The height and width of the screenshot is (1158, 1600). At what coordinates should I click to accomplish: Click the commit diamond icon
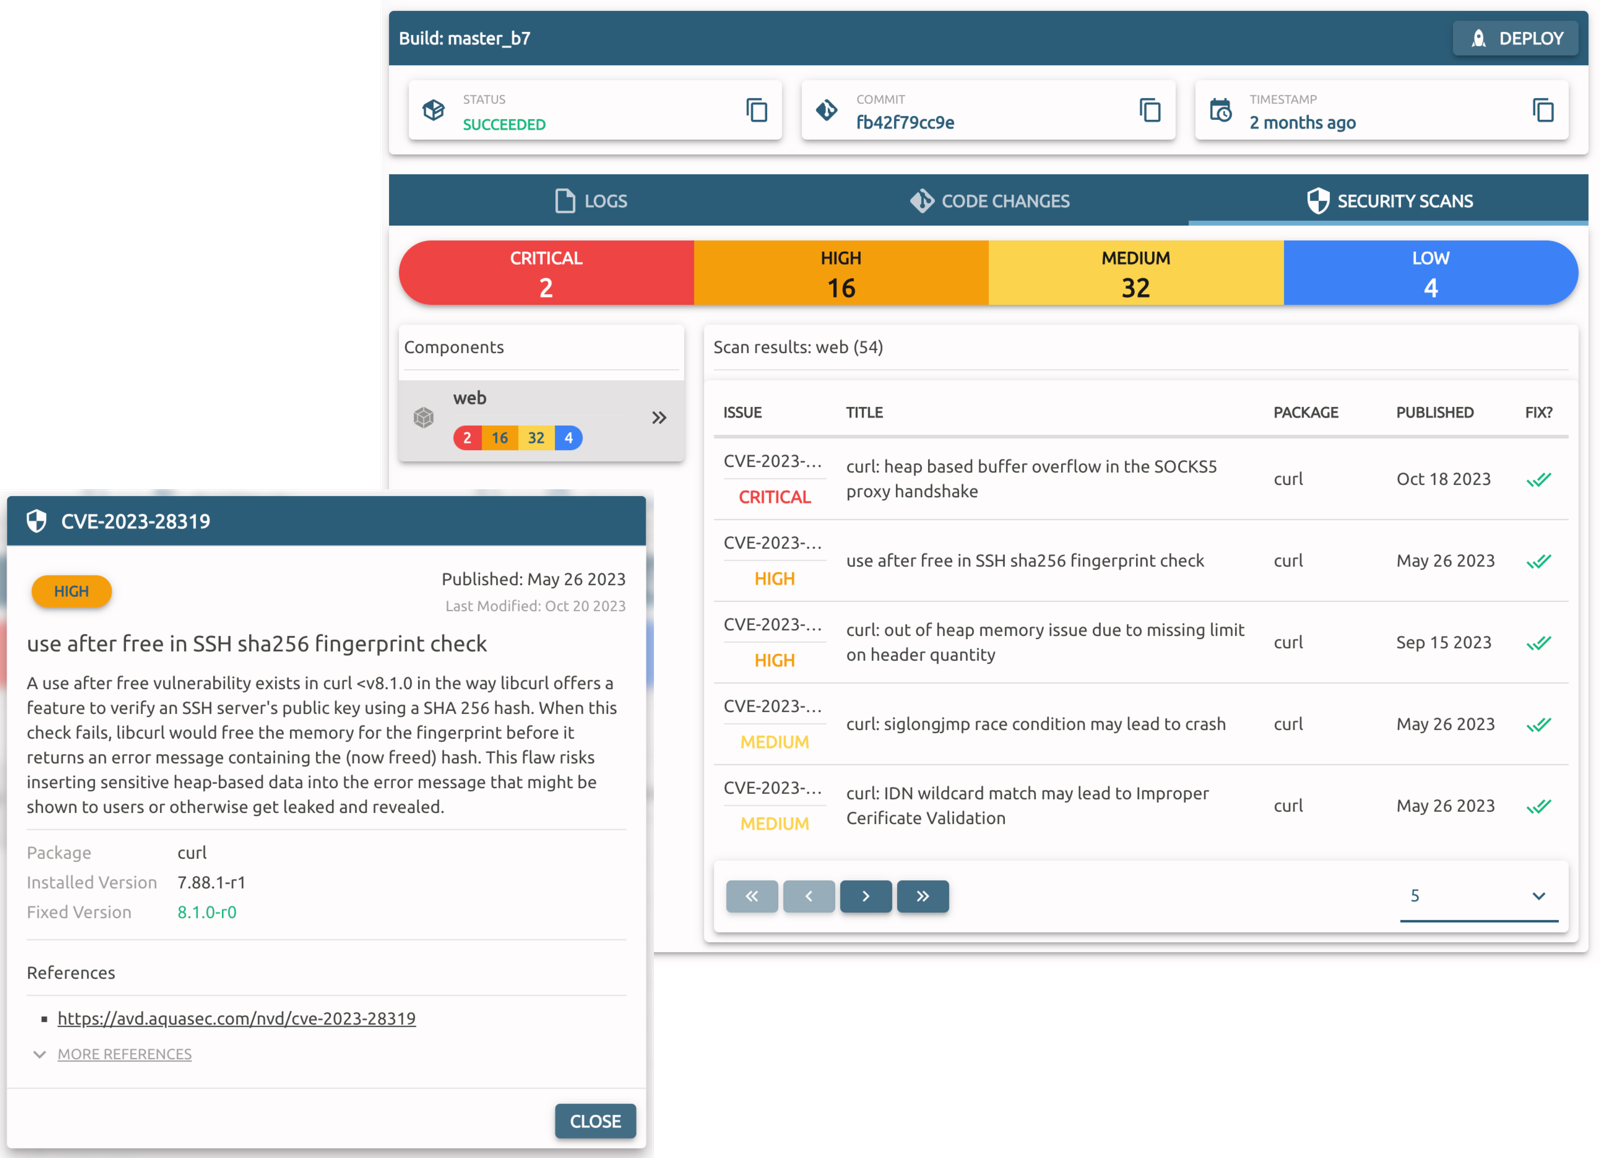827,110
